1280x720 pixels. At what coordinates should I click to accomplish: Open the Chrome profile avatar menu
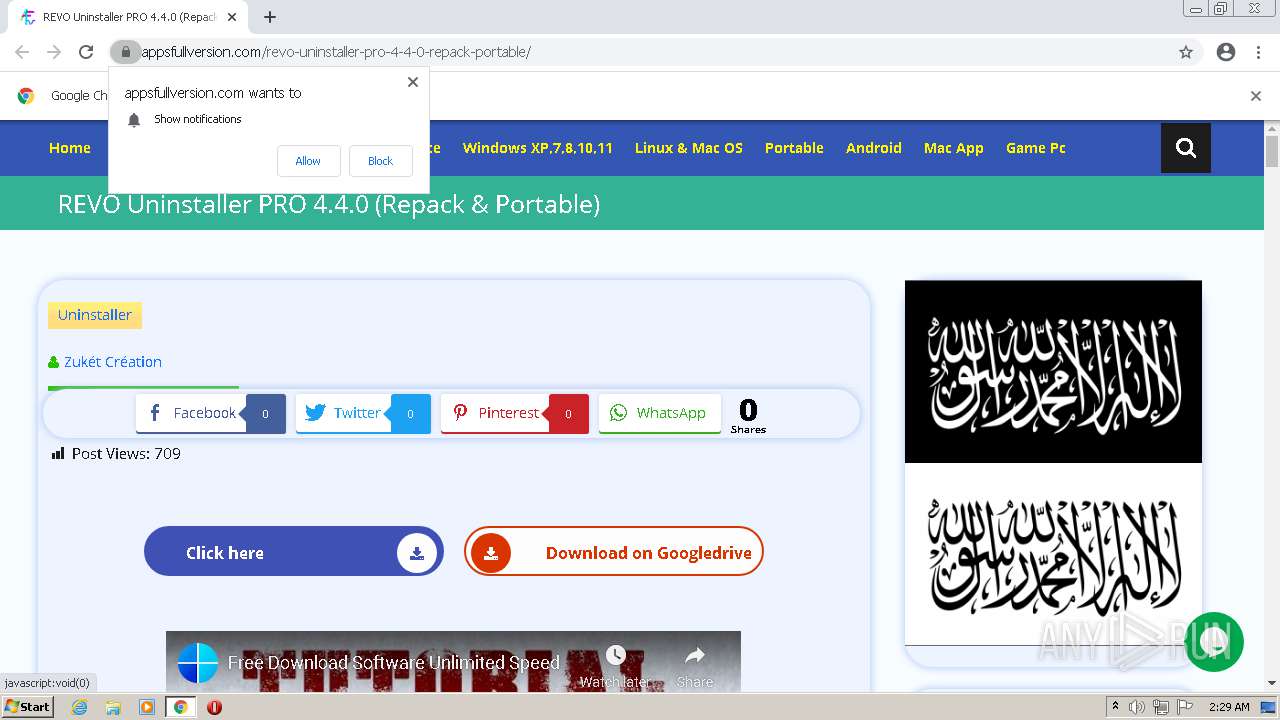point(1226,52)
